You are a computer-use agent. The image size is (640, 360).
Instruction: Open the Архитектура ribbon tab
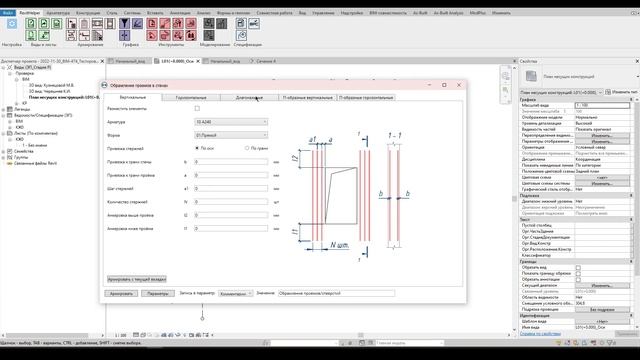coord(58,13)
